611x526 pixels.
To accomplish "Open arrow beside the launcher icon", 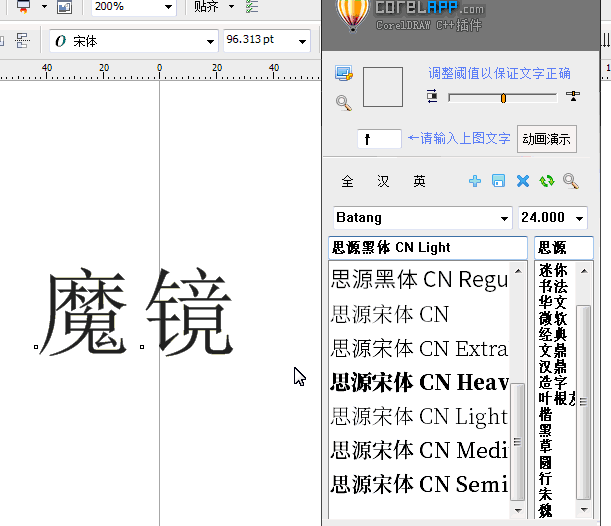I will click(x=44, y=6).
